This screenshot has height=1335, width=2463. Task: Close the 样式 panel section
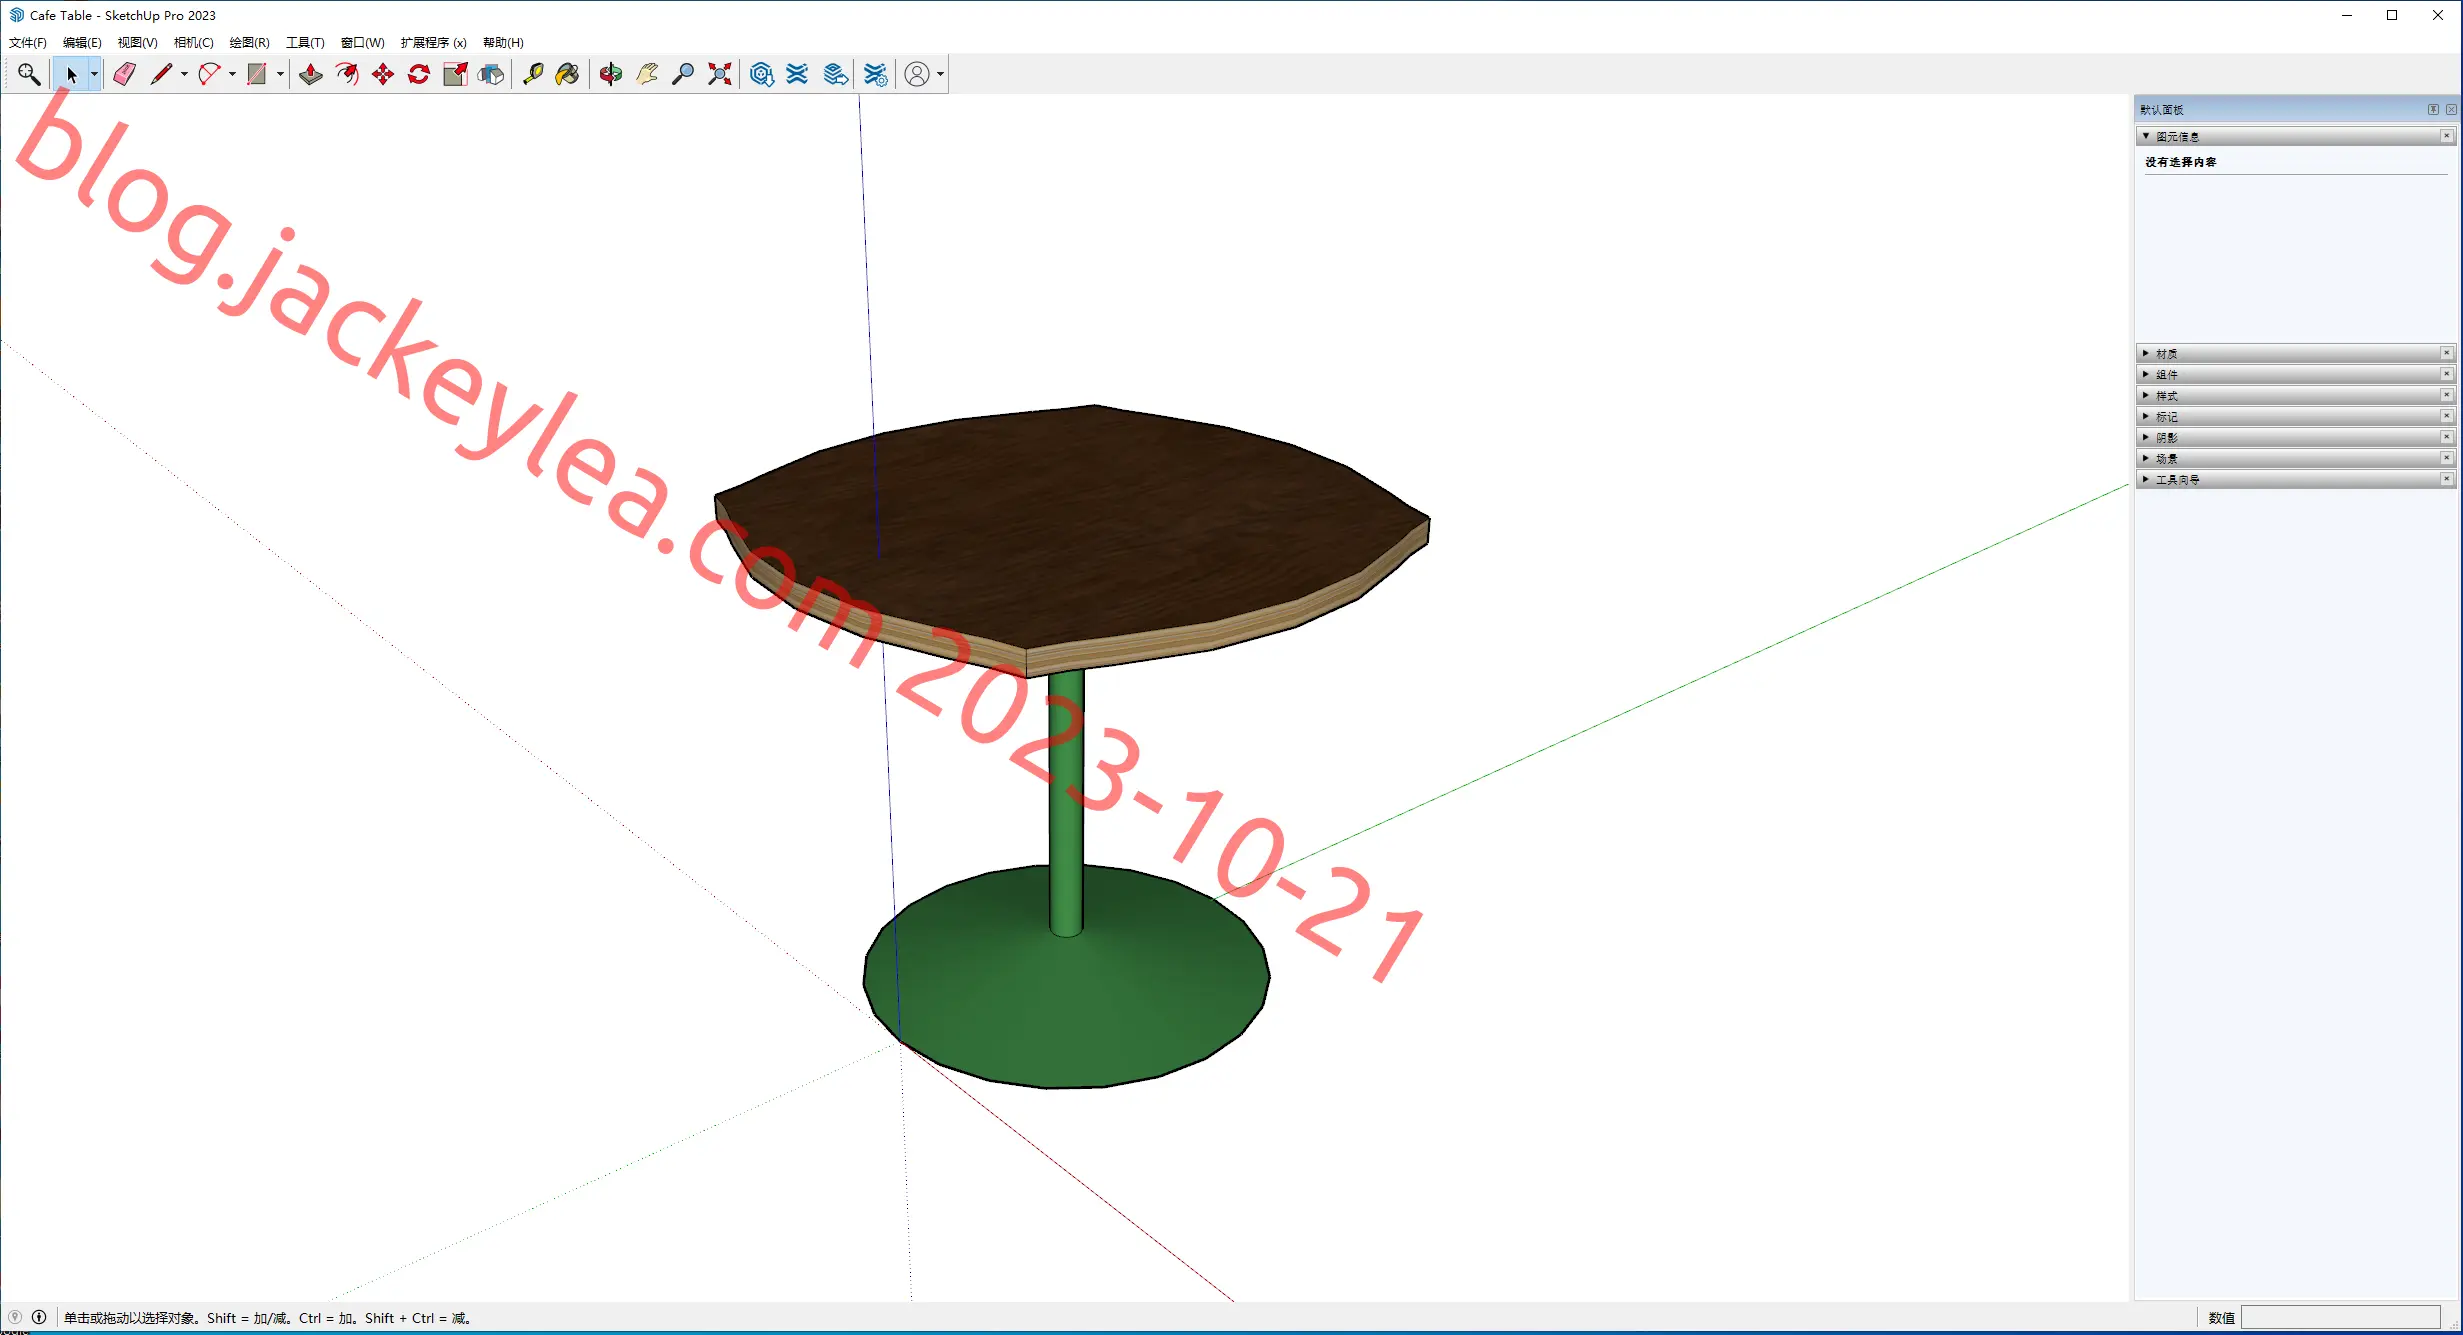[2447, 395]
